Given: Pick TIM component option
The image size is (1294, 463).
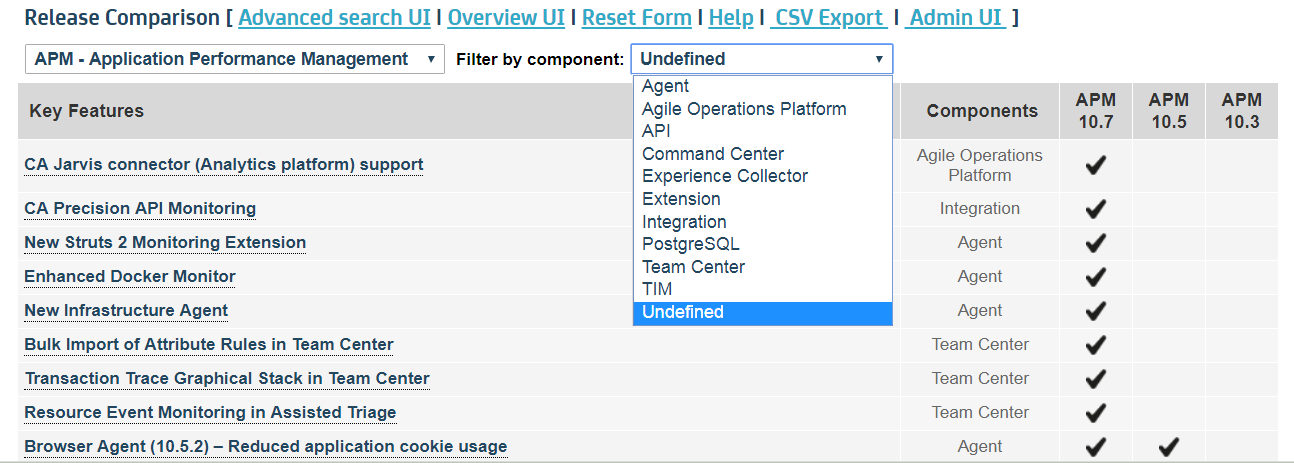Looking at the screenshot, I should click(x=762, y=289).
